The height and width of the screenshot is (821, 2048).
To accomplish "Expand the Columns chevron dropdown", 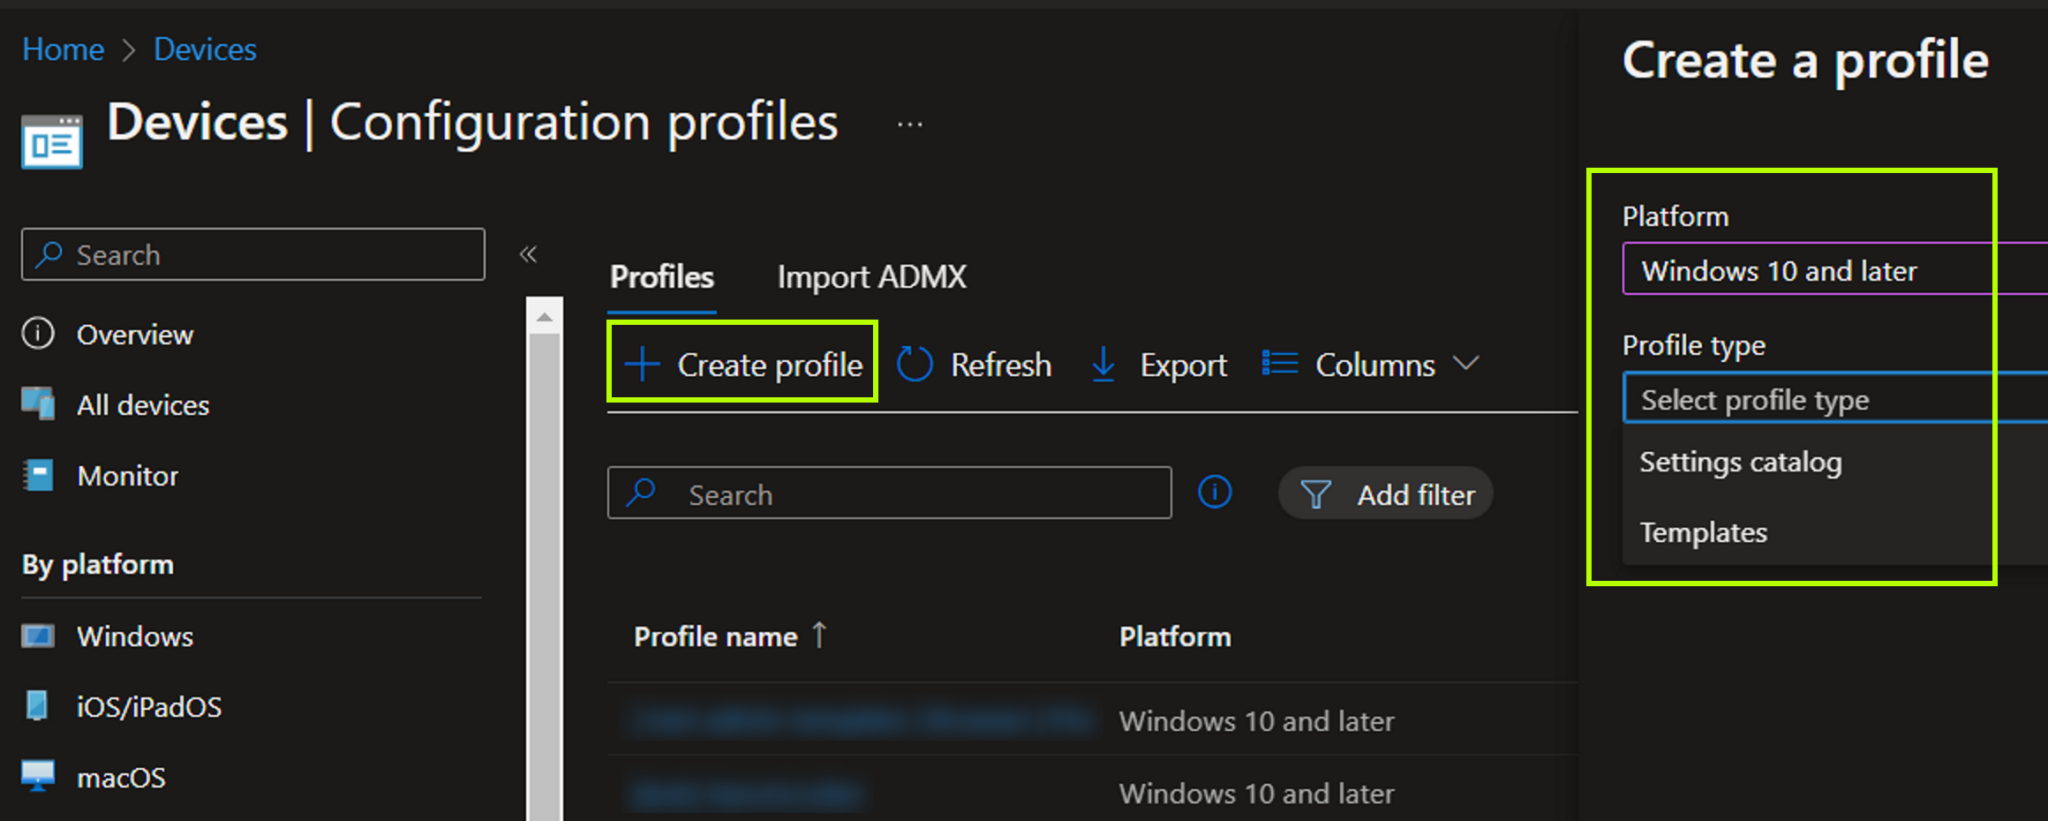I will point(1466,363).
